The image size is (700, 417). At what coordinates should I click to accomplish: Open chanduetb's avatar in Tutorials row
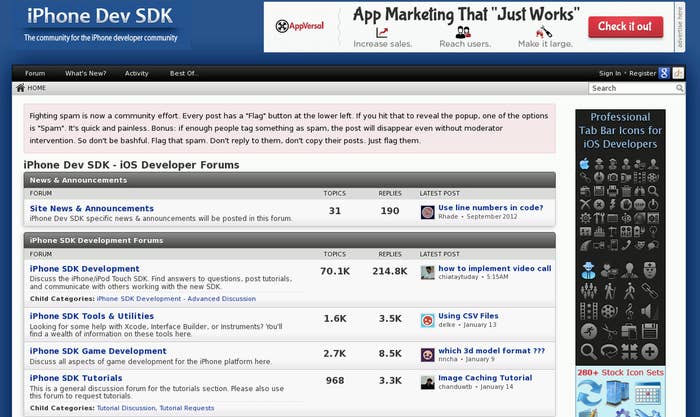(x=427, y=383)
